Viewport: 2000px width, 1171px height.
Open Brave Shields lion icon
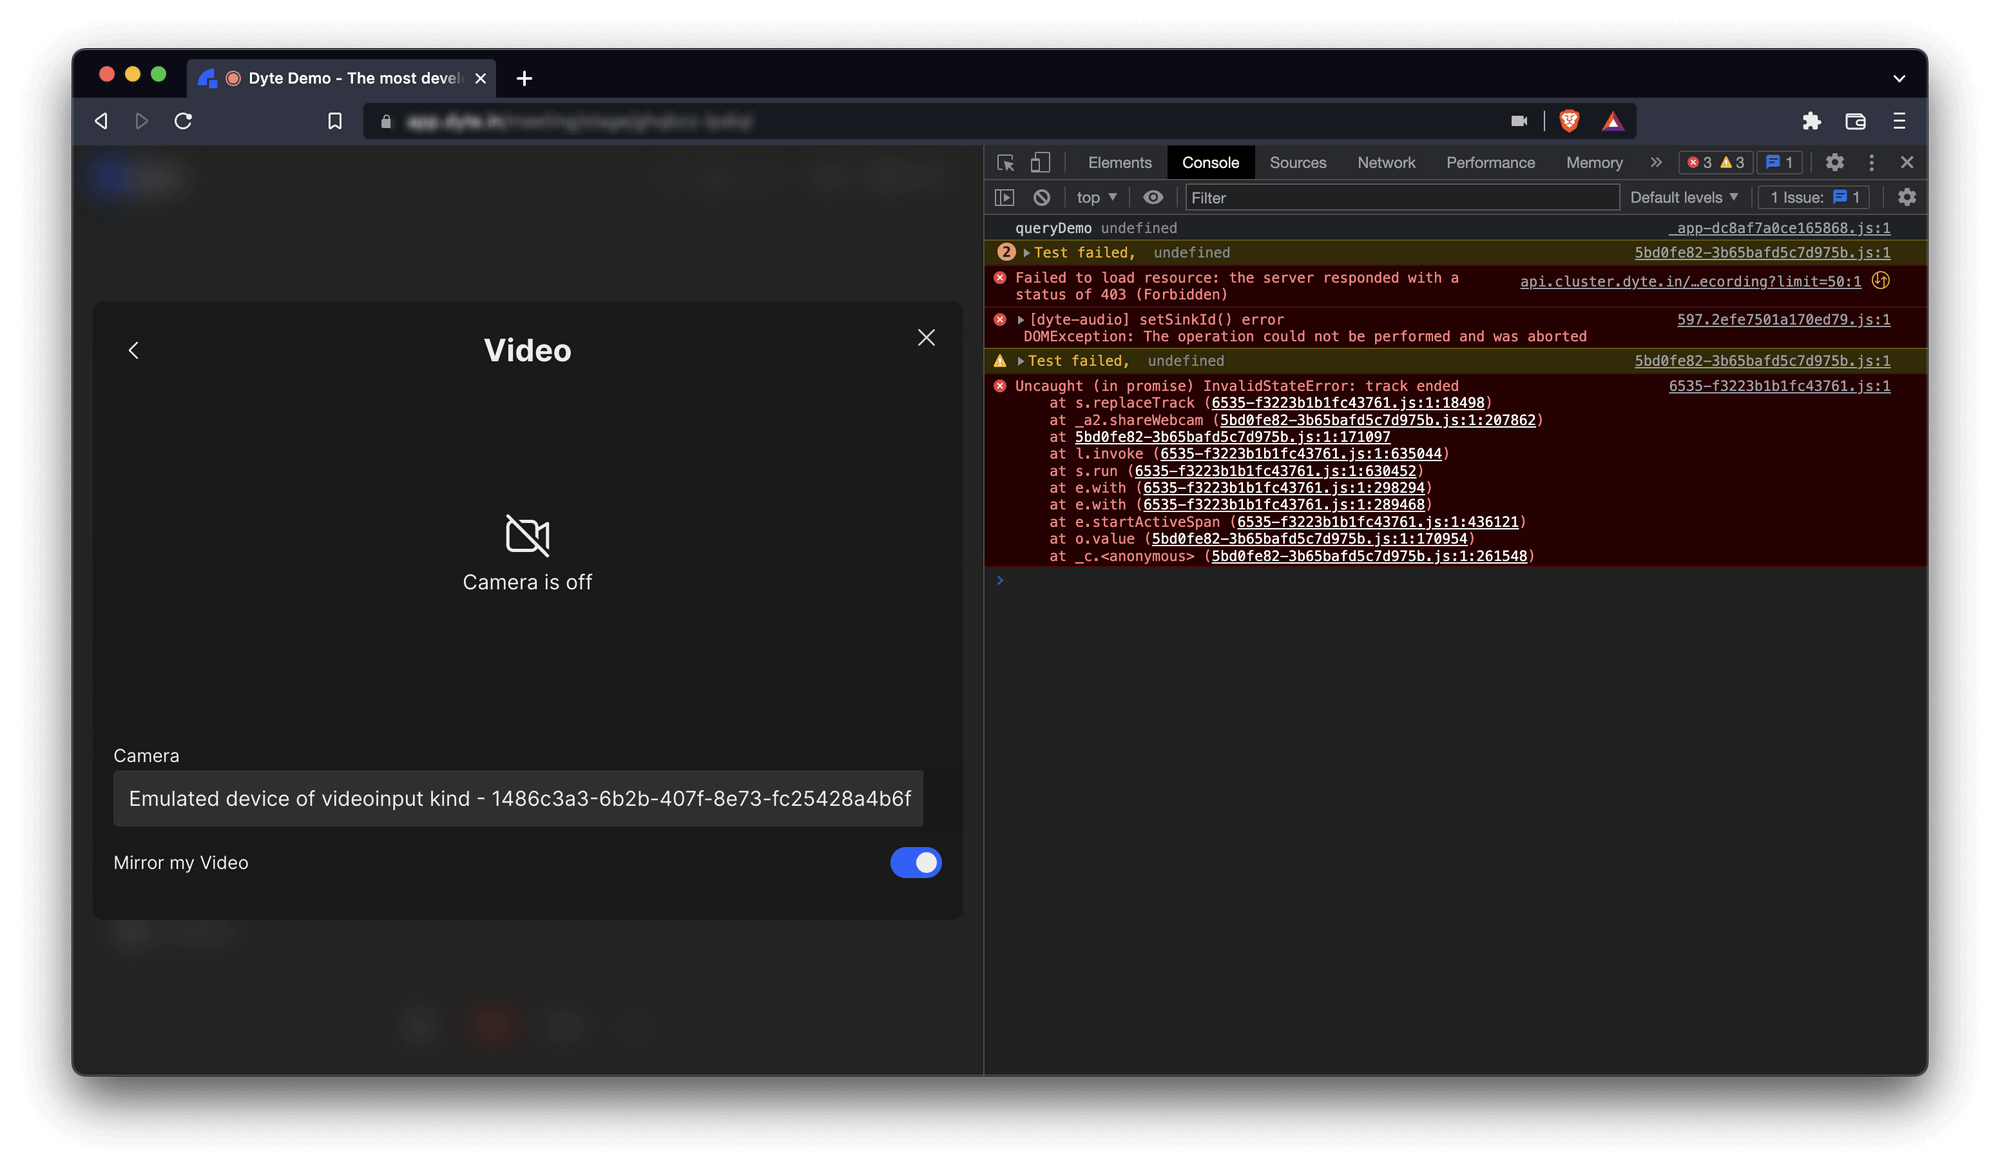1569,121
